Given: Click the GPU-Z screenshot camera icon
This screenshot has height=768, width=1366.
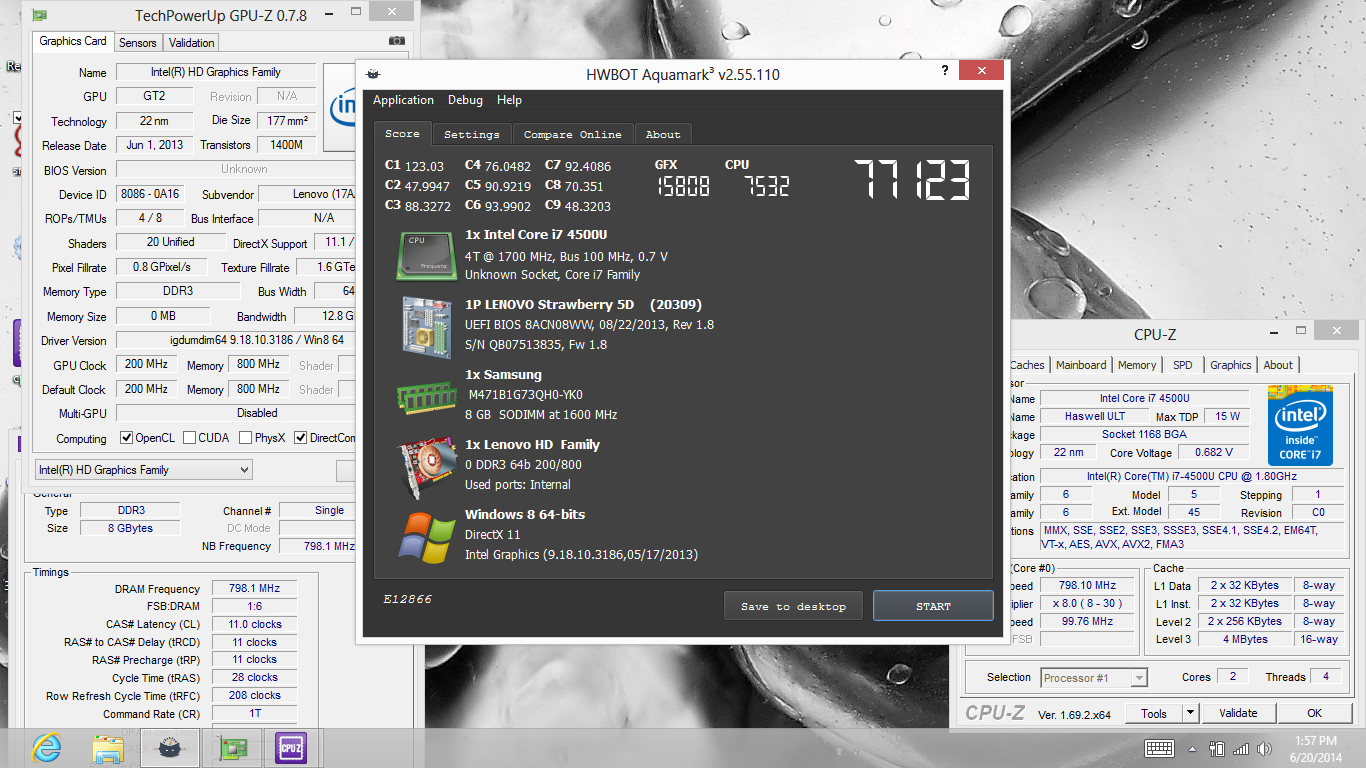Looking at the screenshot, I should (x=397, y=41).
